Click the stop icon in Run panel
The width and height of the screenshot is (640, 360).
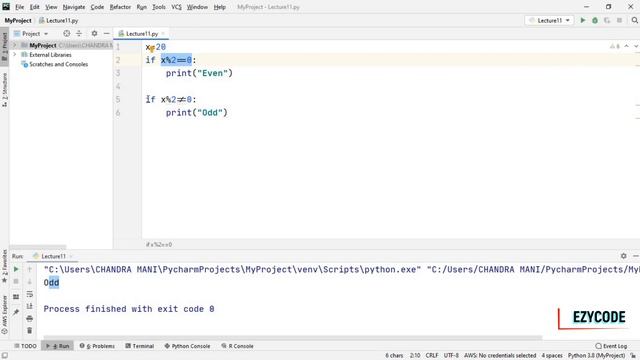(16, 281)
